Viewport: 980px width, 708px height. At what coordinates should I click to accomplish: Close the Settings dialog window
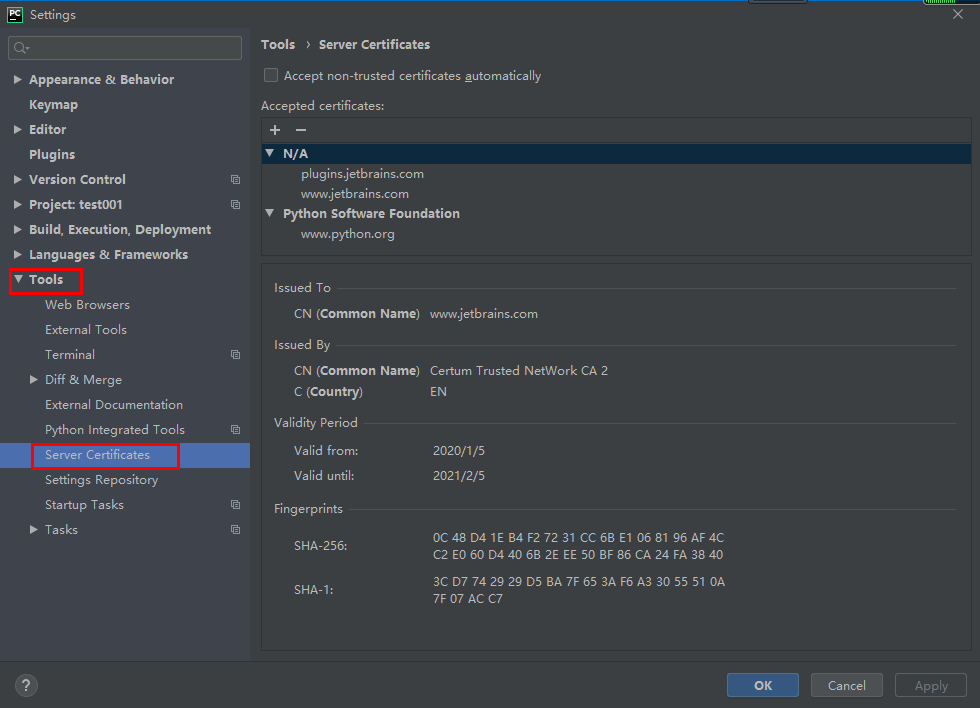tap(958, 14)
